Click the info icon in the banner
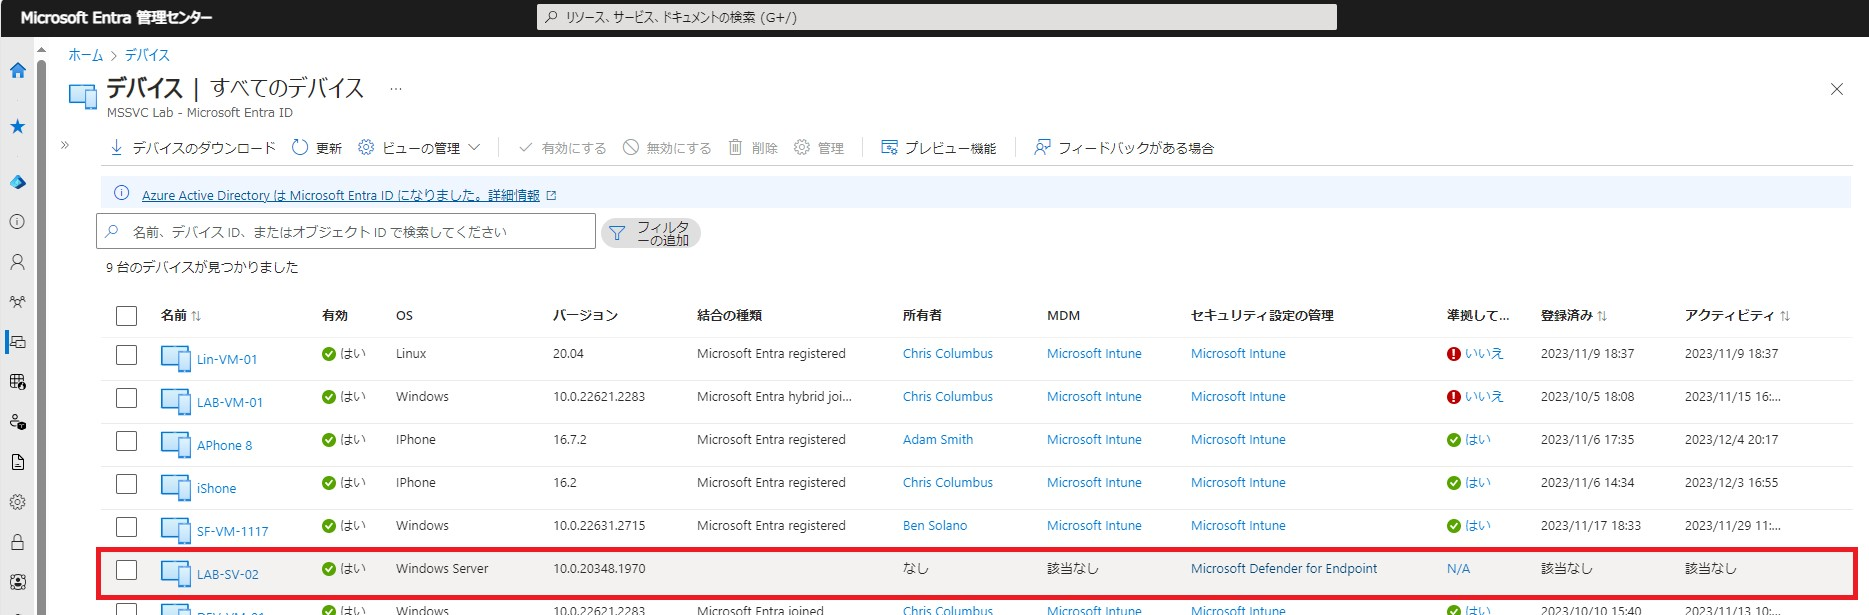The width and height of the screenshot is (1869, 615). click(x=122, y=193)
